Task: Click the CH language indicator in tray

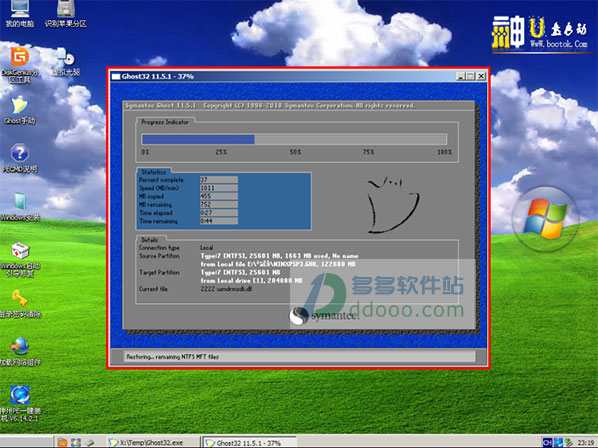Action: pos(547,442)
